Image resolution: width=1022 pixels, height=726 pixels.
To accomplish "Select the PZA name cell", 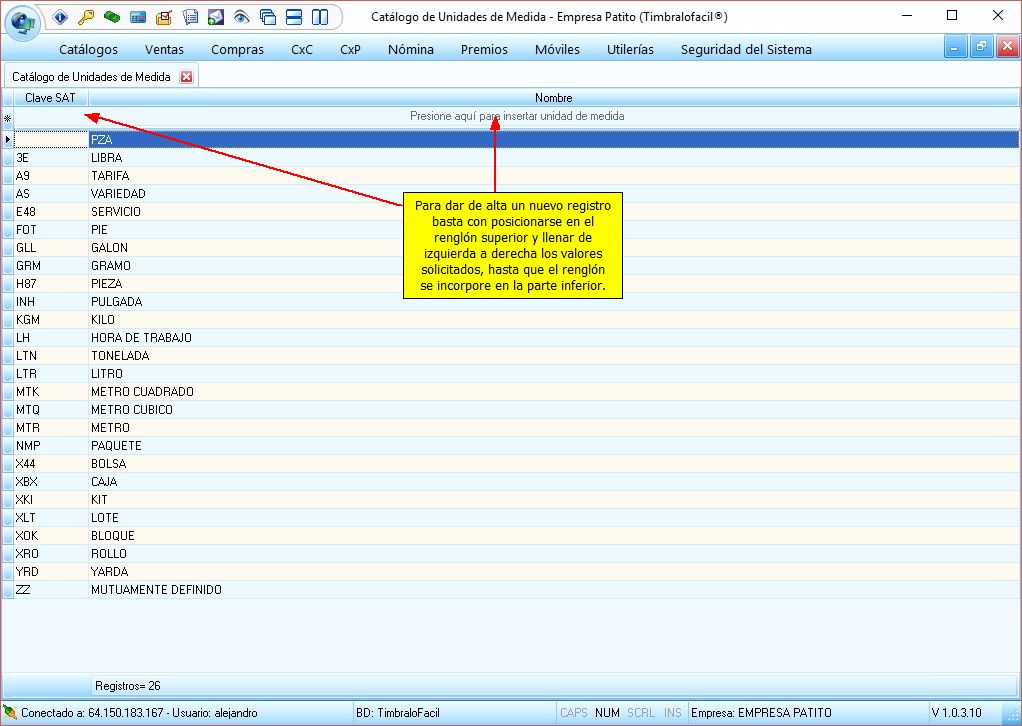I will [553, 139].
